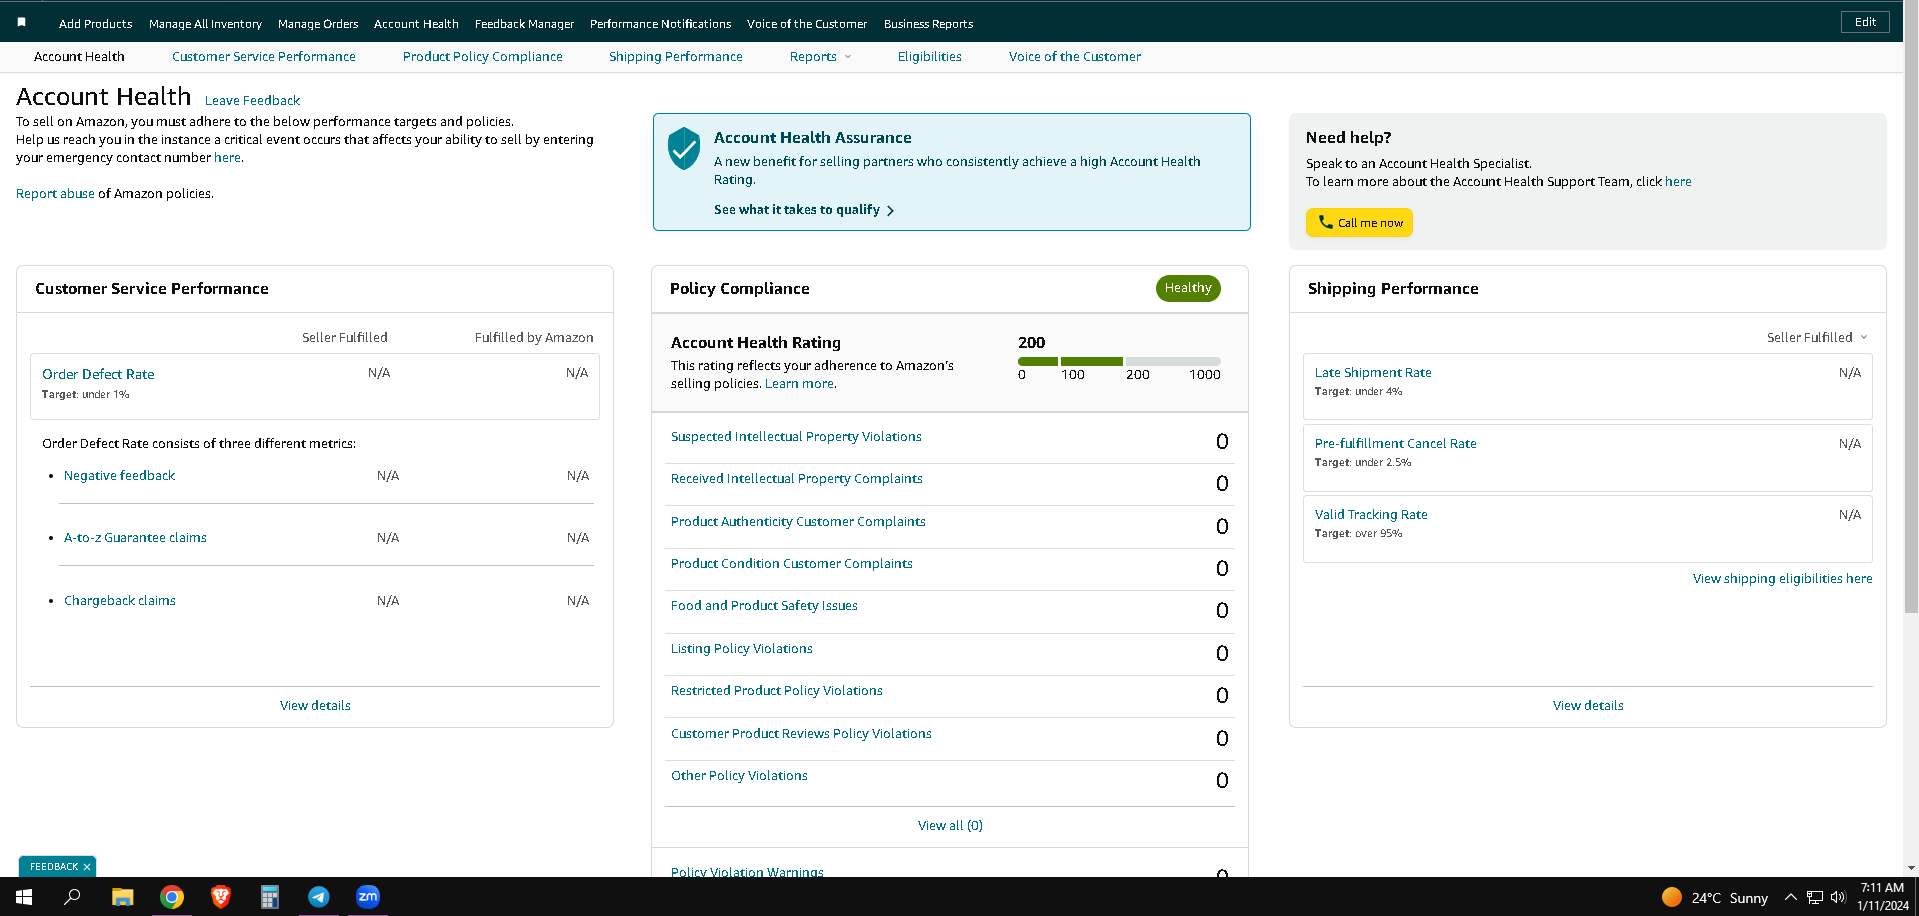The width and height of the screenshot is (1919, 916).
Task: Close the FEEDBACK tab with its X
Action: [x=87, y=867]
